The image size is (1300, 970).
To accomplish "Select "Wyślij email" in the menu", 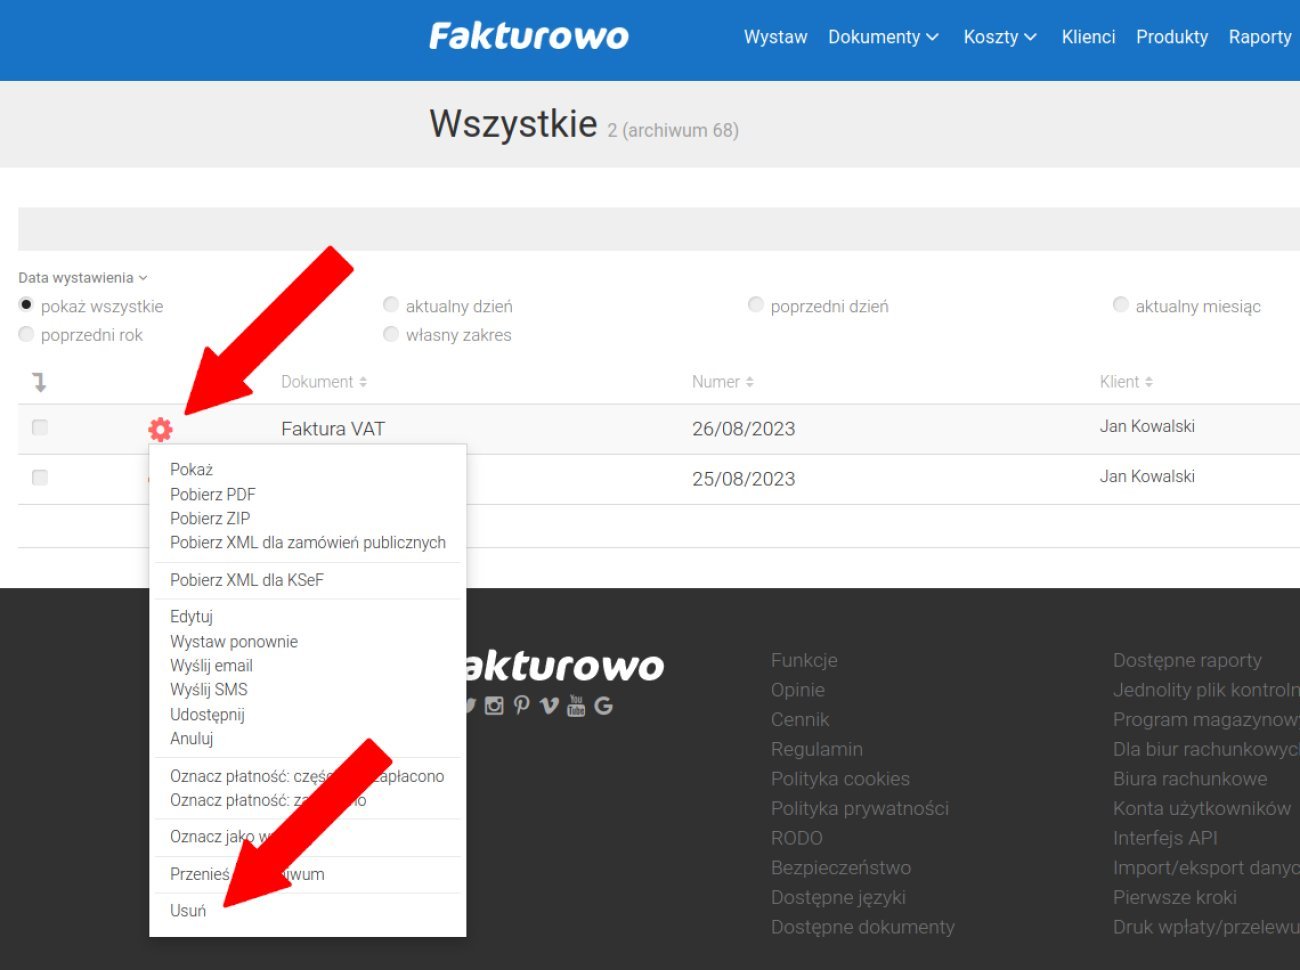I will (211, 666).
